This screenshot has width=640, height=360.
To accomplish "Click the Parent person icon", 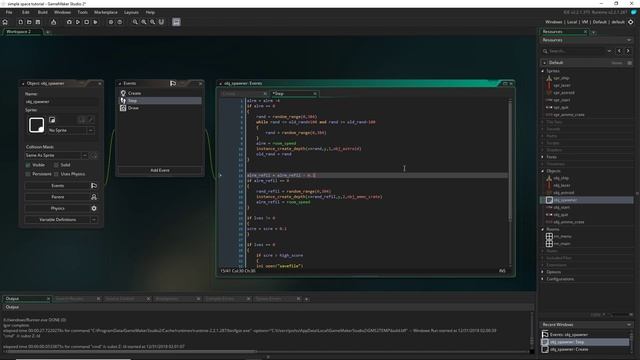I will click(94, 197).
